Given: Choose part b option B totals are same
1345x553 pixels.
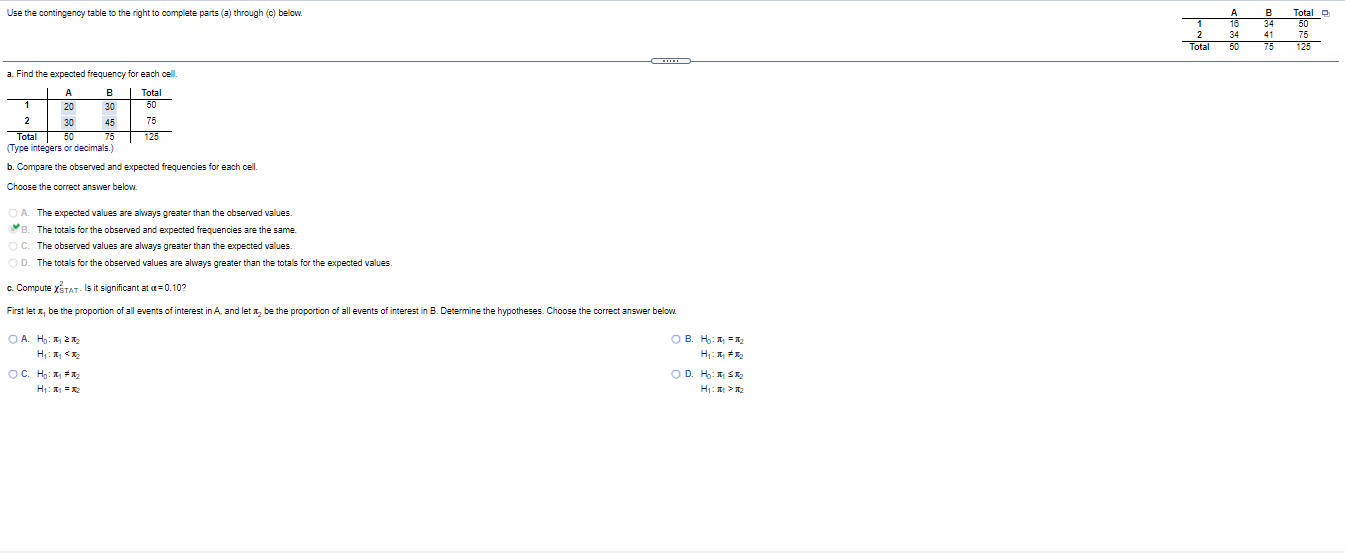Looking at the screenshot, I should (x=13, y=229).
